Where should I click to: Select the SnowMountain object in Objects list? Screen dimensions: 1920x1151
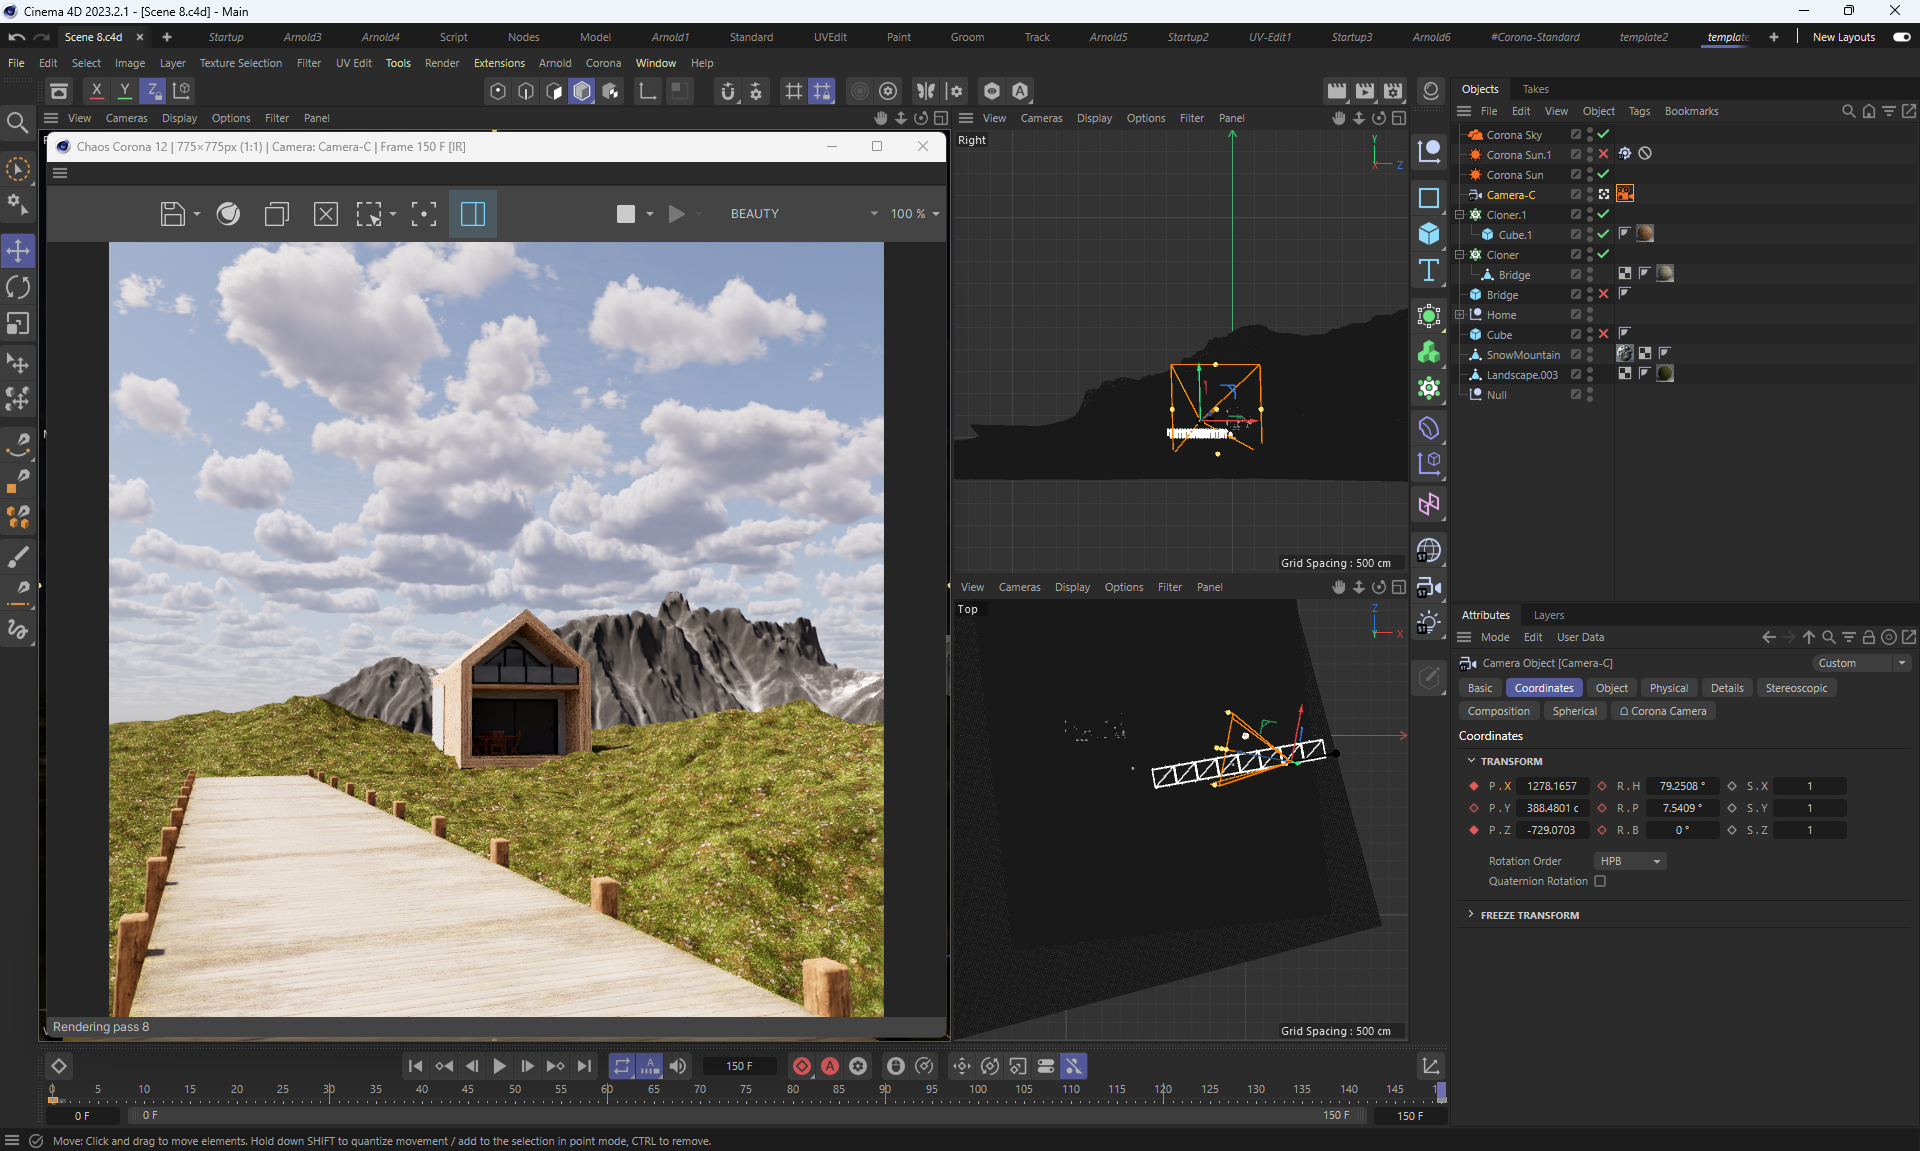tap(1522, 355)
